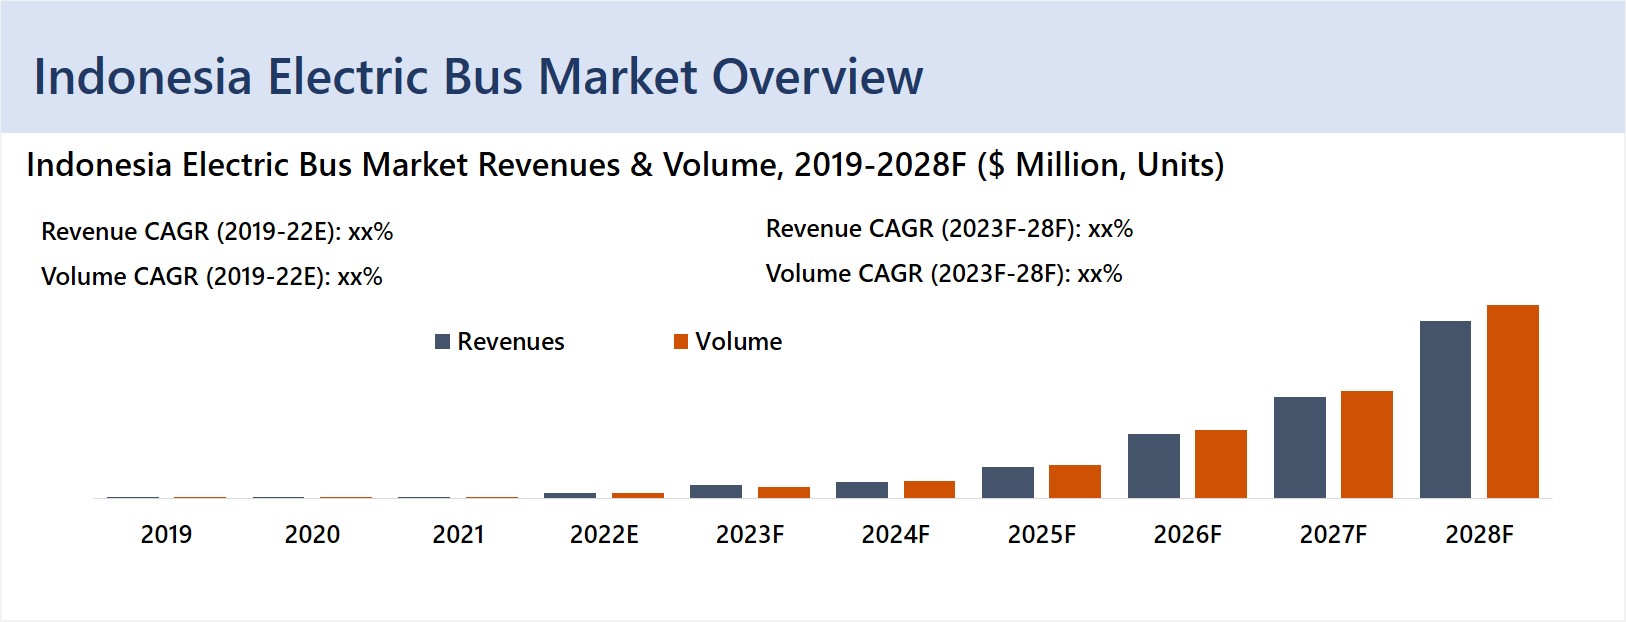Select the 2027F Revenues bar

coord(1300,447)
